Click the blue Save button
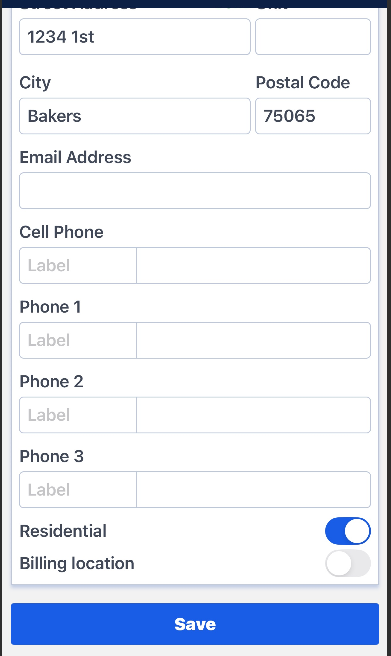 coord(195,624)
